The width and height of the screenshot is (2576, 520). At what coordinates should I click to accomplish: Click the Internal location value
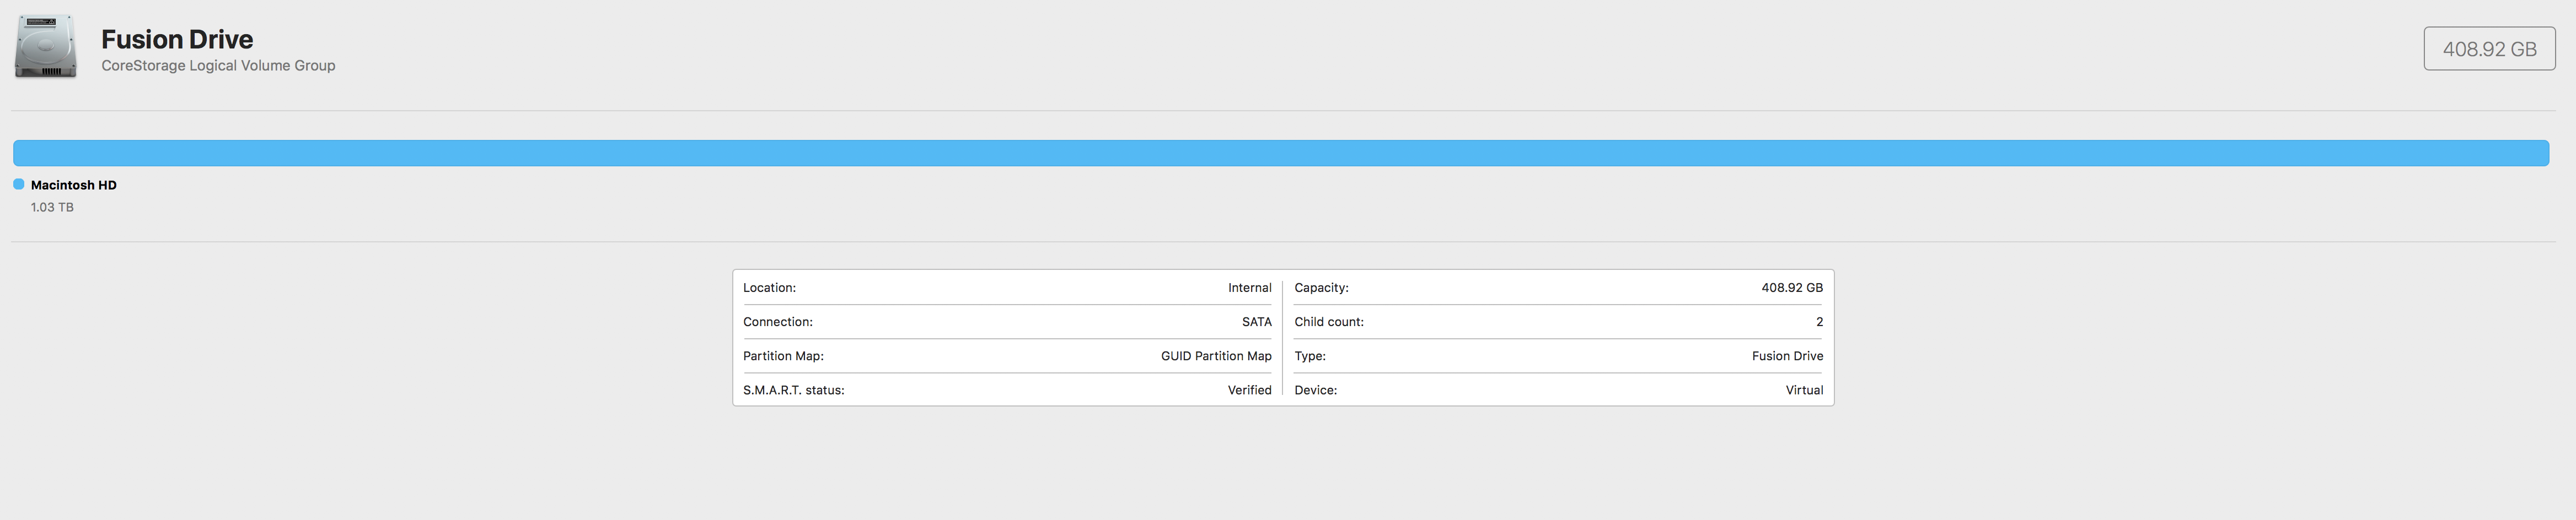[x=1250, y=288]
